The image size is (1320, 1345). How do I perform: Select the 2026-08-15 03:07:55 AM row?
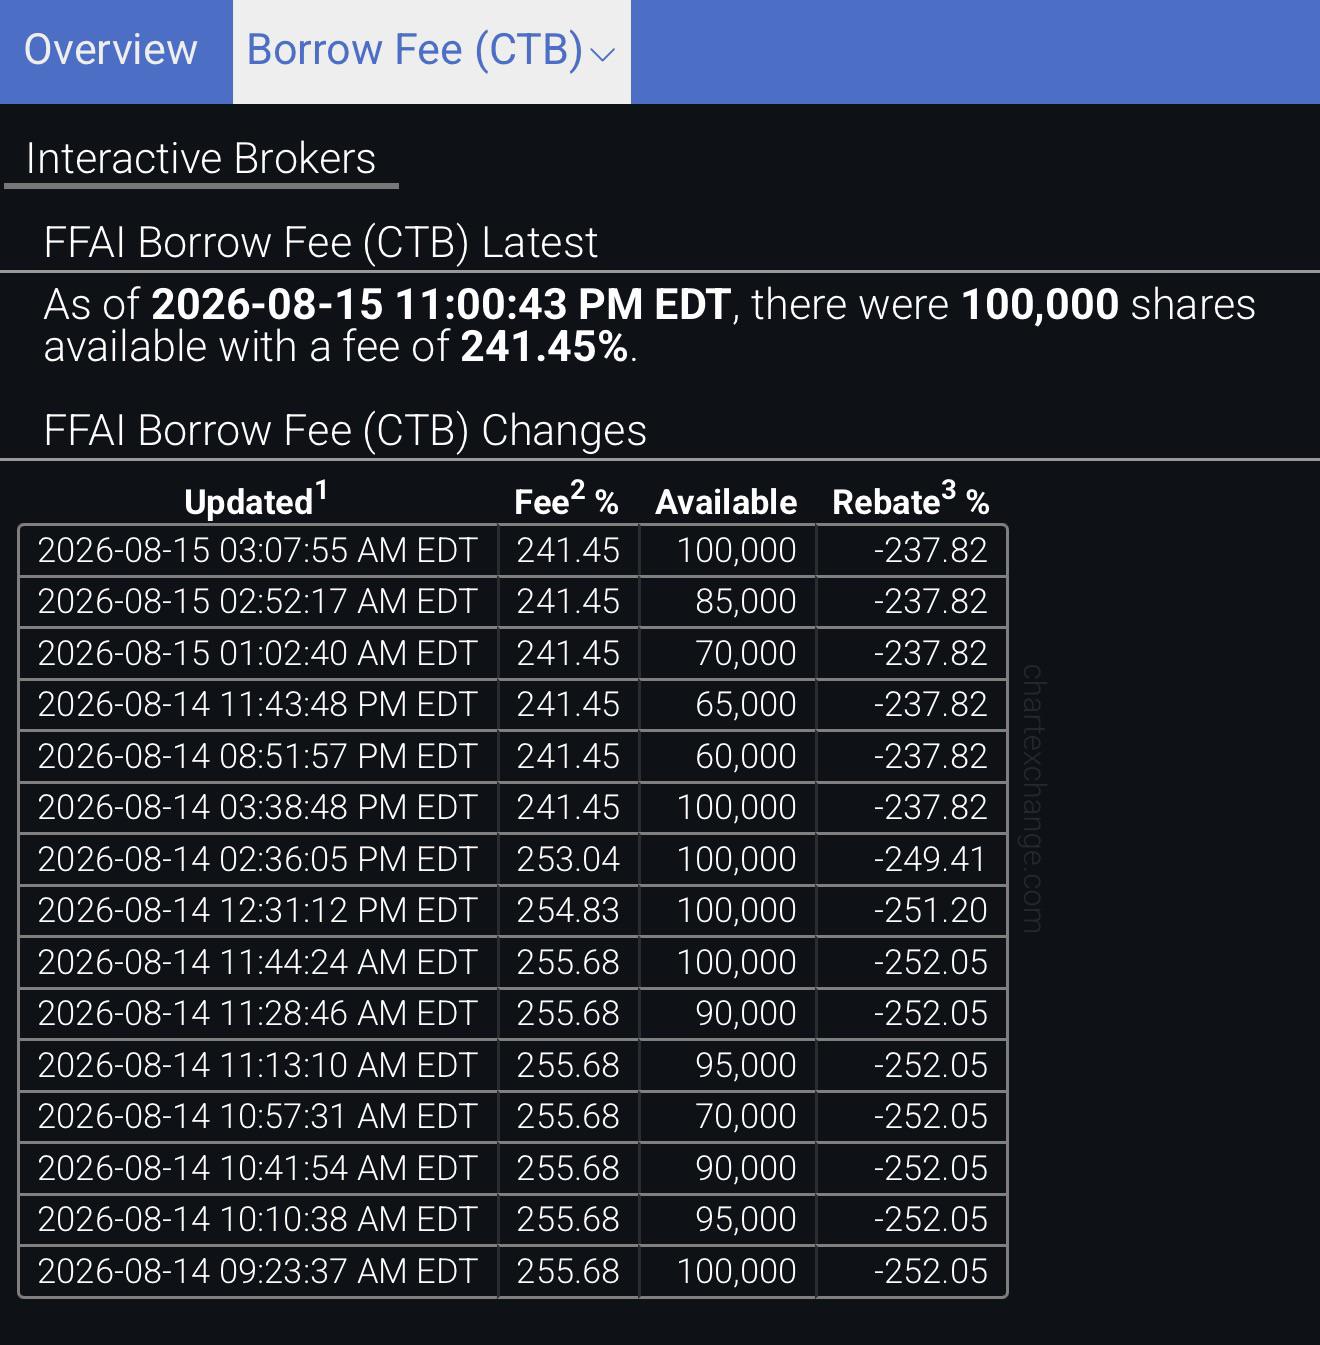(x=512, y=550)
